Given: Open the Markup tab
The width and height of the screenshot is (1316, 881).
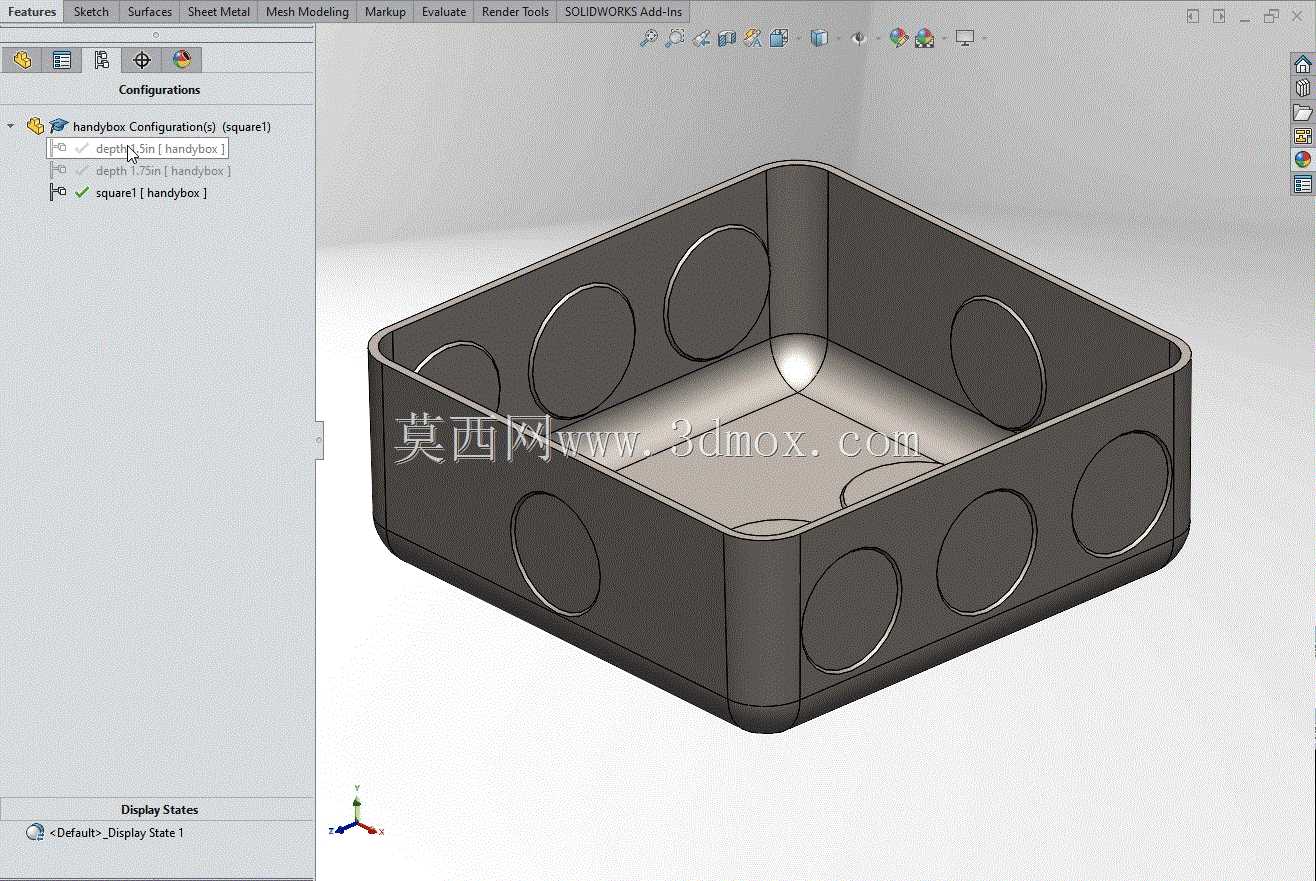Looking at the screenshot, I should pyautogui.click(x=385, y=12).
